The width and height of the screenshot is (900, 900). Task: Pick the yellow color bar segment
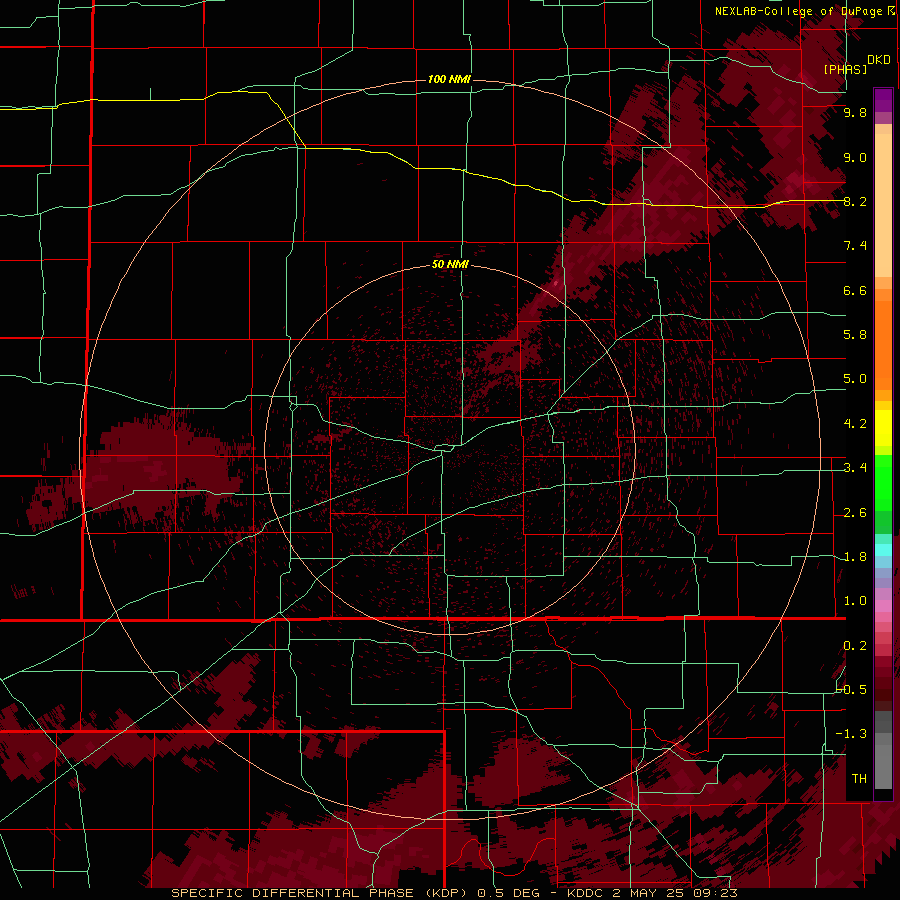pyautogui.click(x=883, y=428)
